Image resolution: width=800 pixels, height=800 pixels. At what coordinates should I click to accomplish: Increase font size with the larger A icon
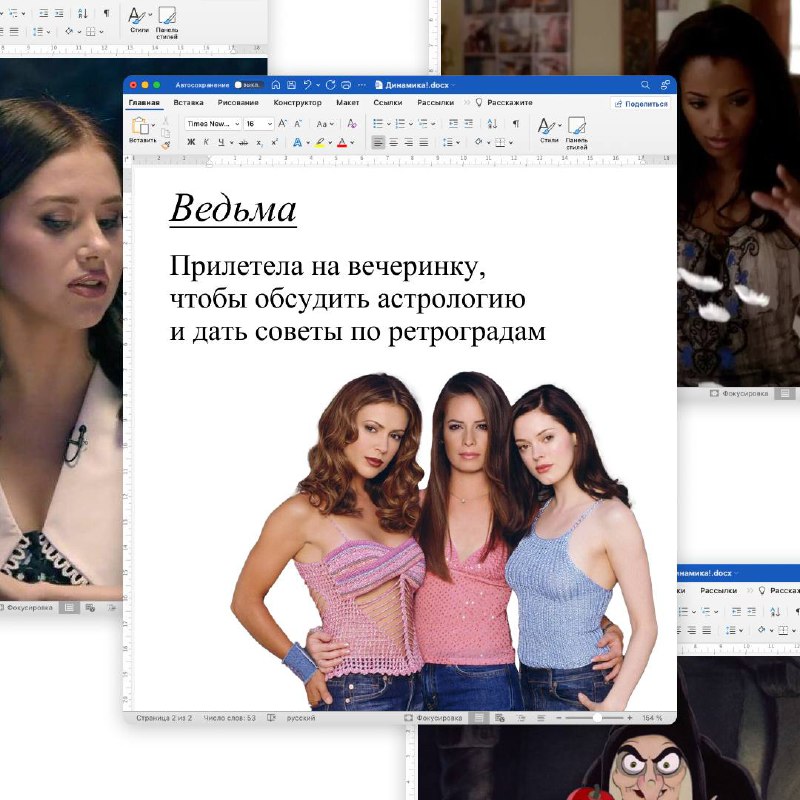point(282,123)
